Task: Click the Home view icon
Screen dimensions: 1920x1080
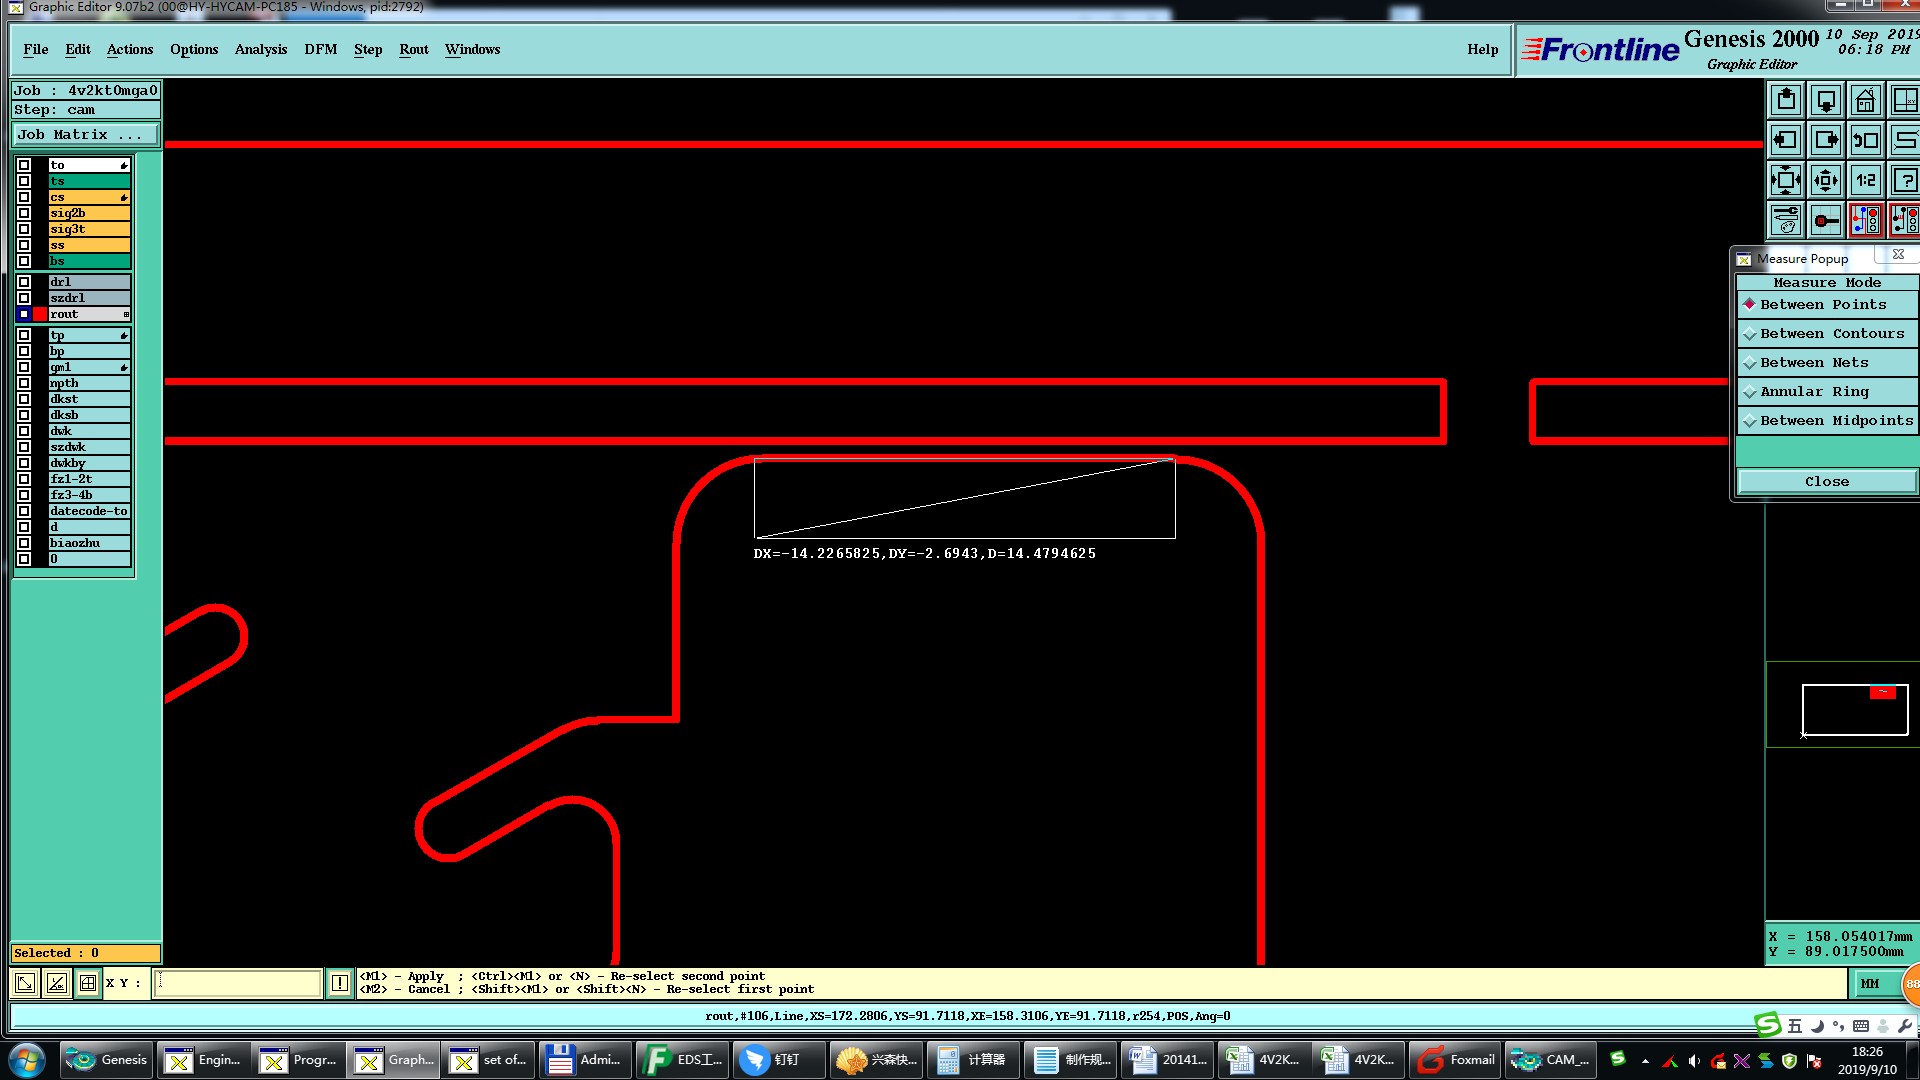Action: [x=1865, y=101]
